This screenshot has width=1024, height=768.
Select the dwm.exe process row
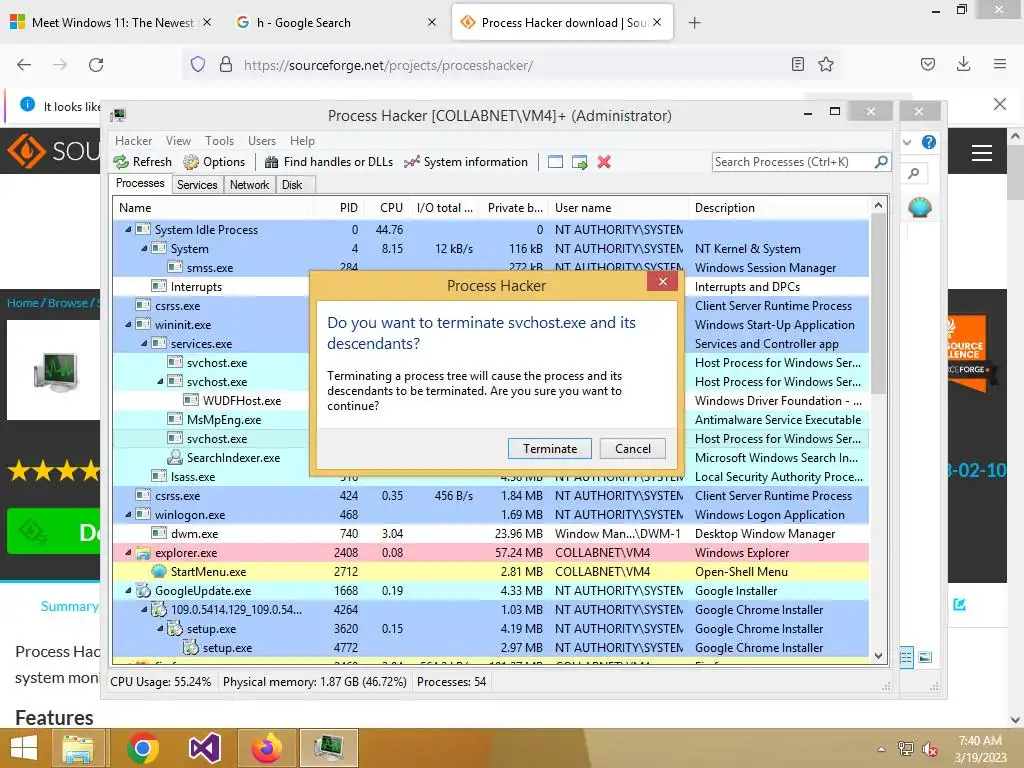point(490,534)
